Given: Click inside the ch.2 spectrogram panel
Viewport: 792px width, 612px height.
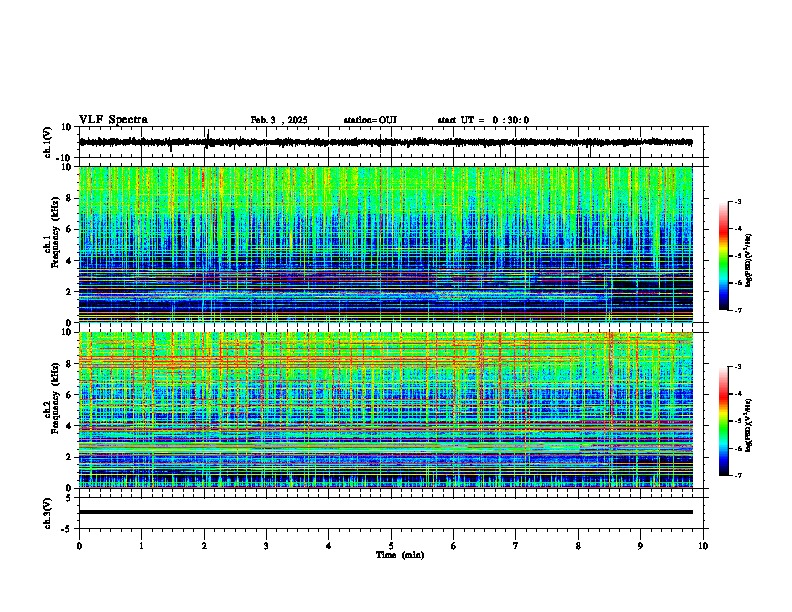Looking at the screenshot, I should 385,410.
